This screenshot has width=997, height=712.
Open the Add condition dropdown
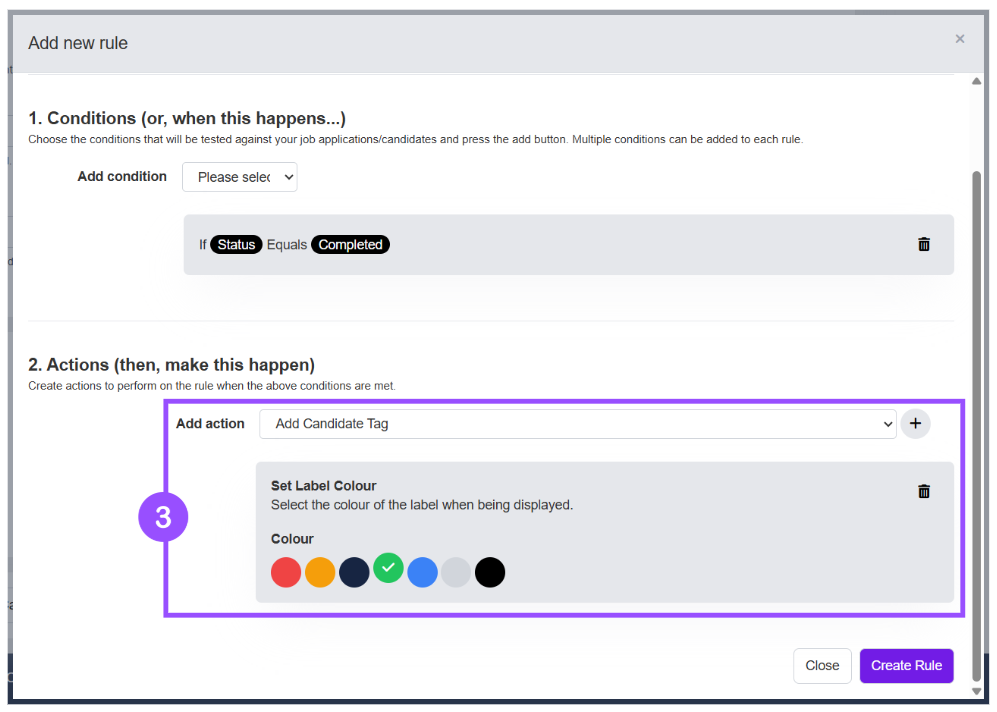tap(240, 177)
